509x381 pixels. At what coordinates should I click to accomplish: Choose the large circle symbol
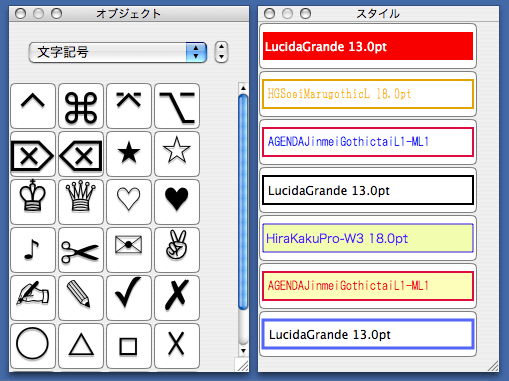point(33,346)
